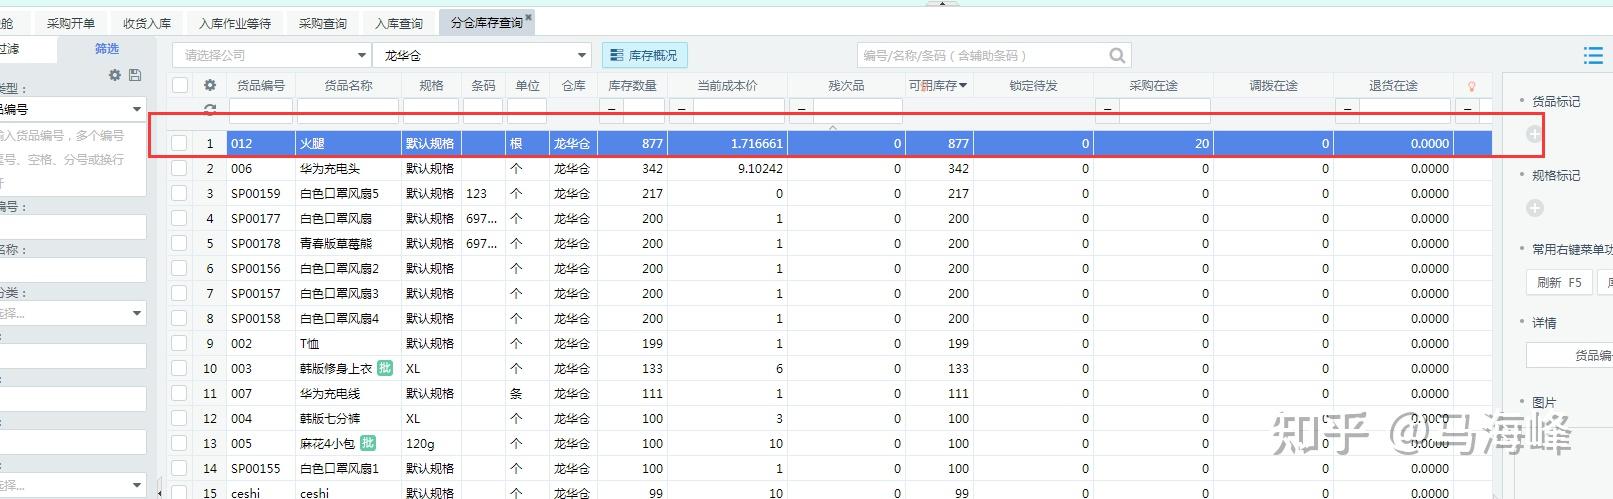Switch to the 采购查询 tab
The width and height of the screenshot is (1613, 499).
[323, 23]
